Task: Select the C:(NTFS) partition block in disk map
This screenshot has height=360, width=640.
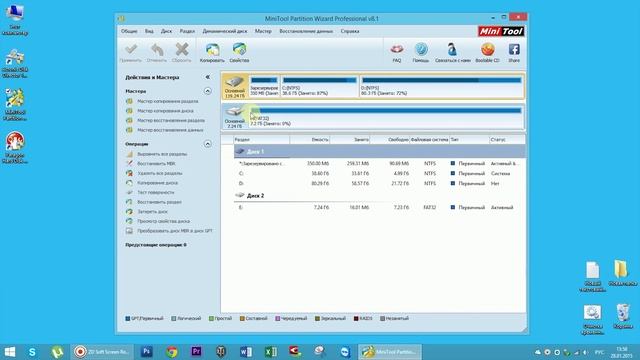Action: click(x=319, y=86)
